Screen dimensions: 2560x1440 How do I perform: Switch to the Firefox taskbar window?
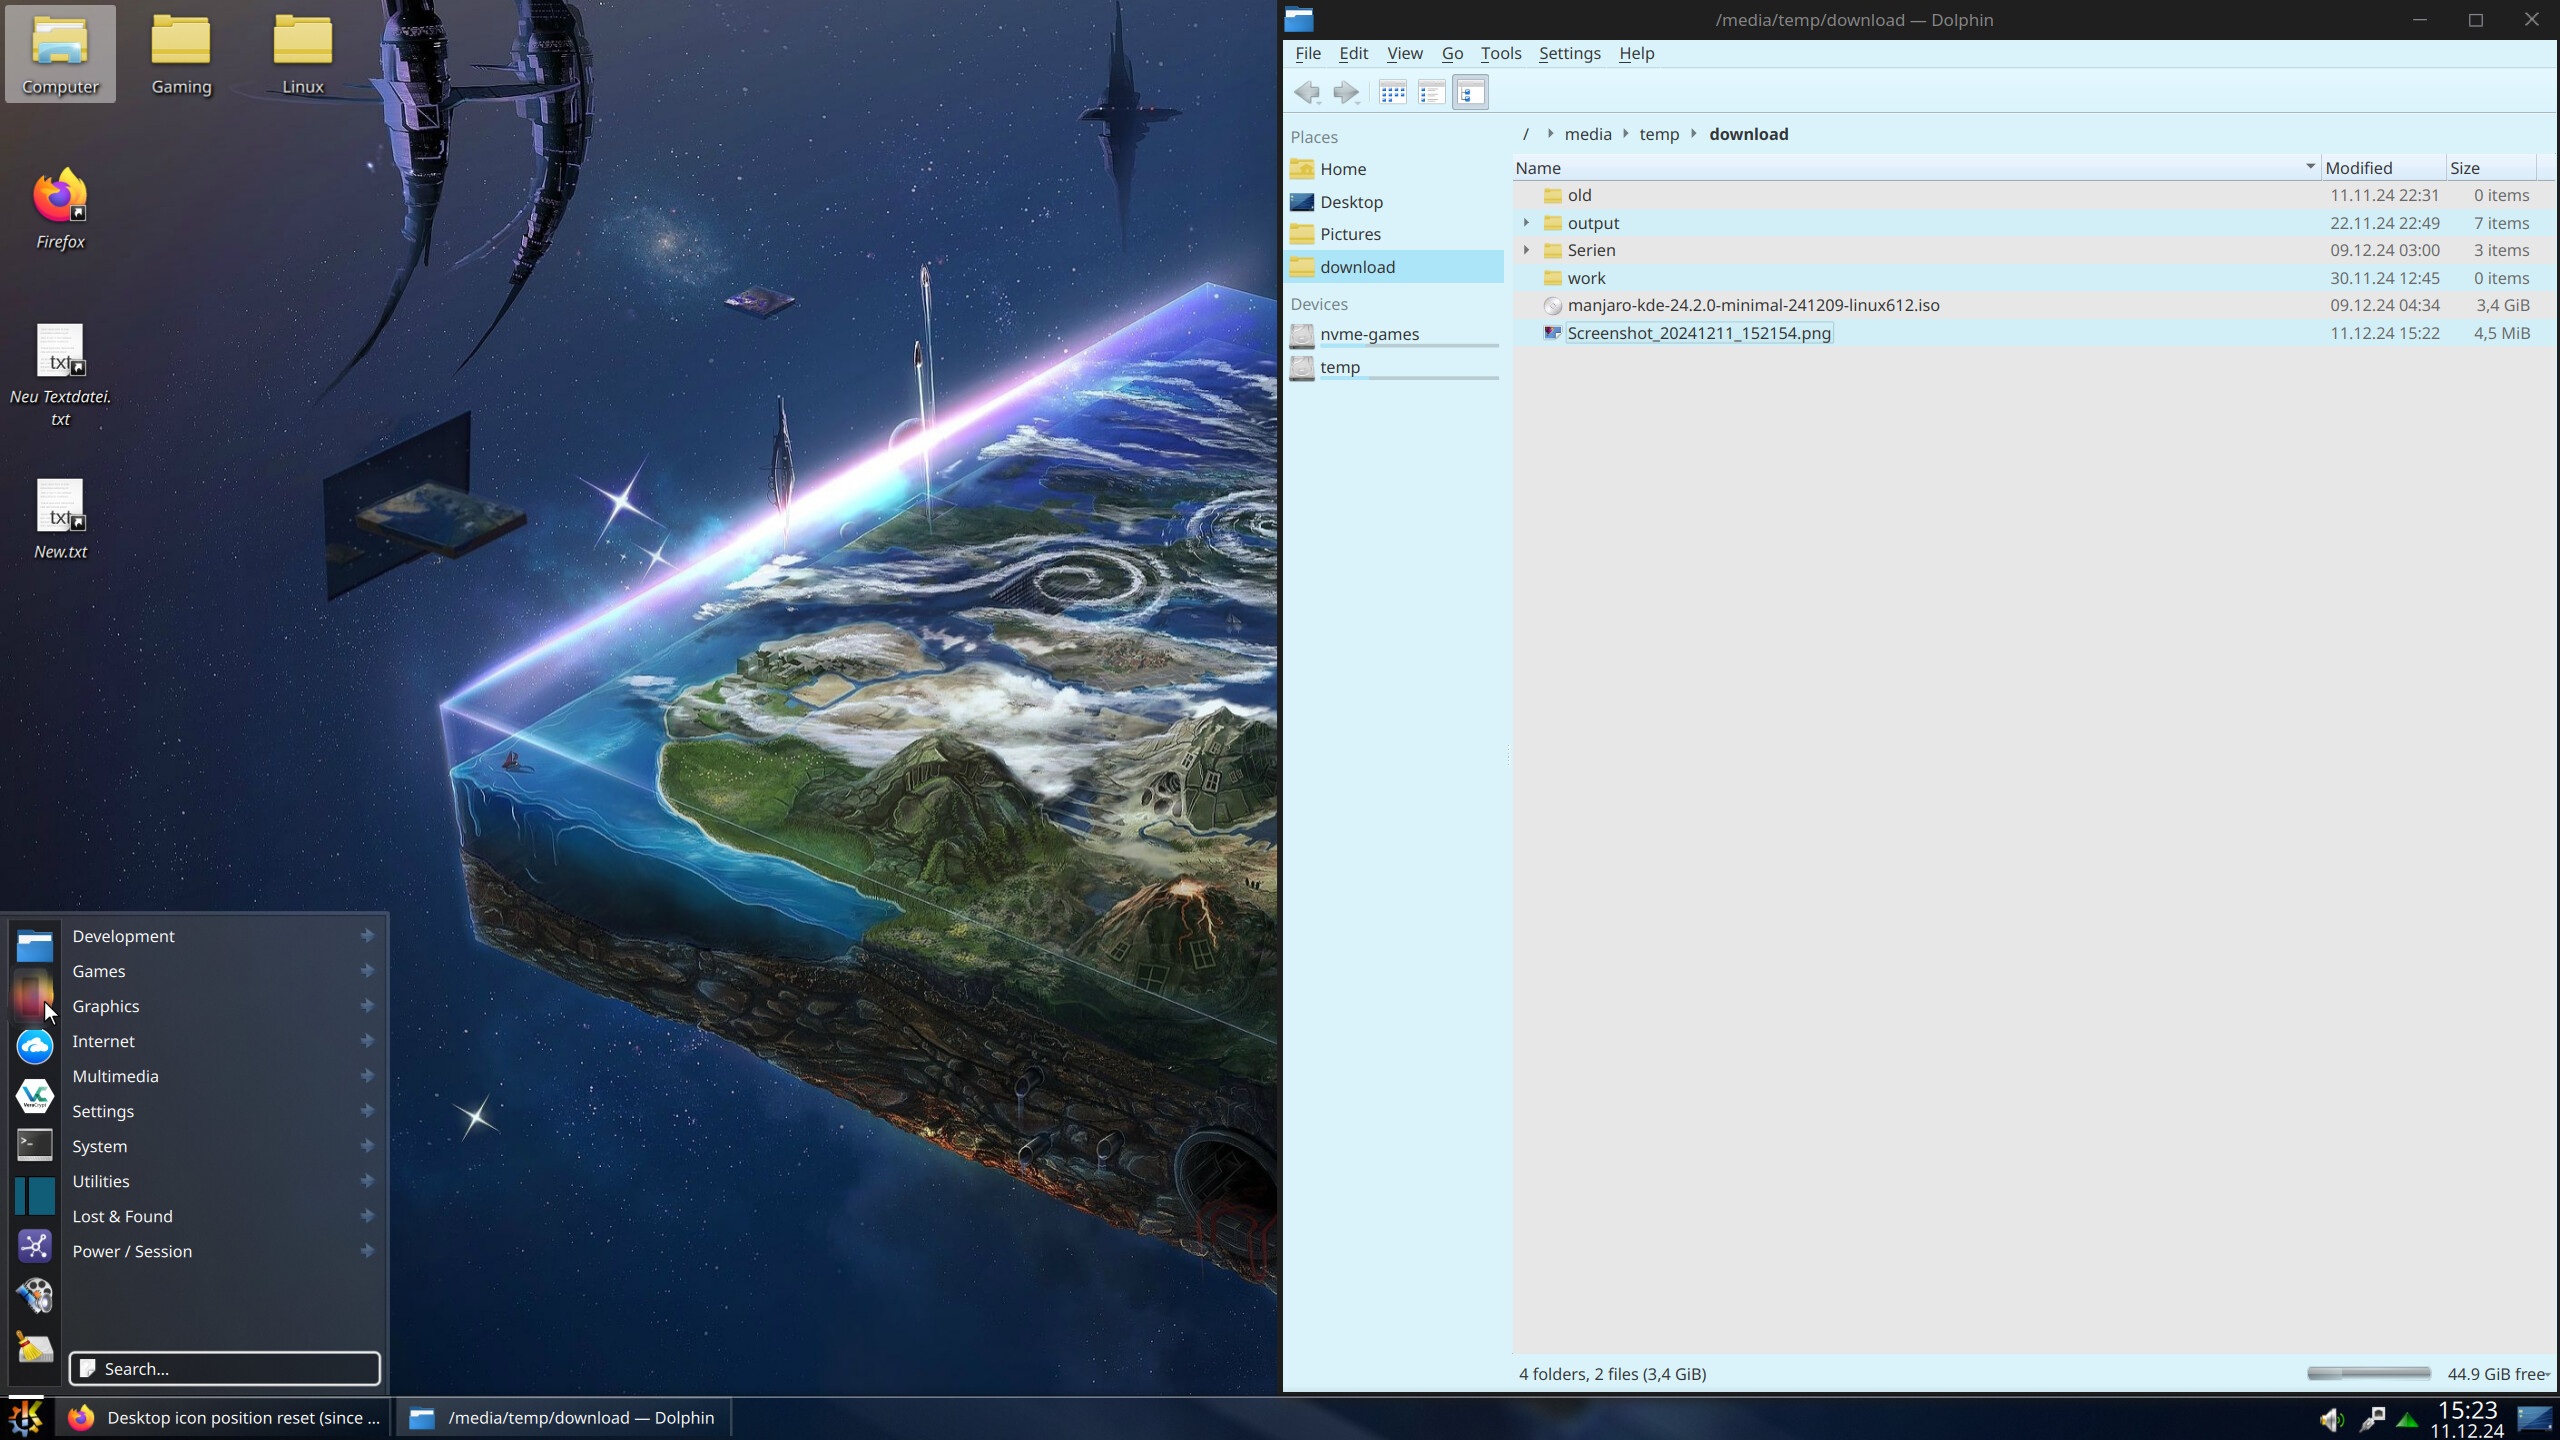coord(224,1418)
